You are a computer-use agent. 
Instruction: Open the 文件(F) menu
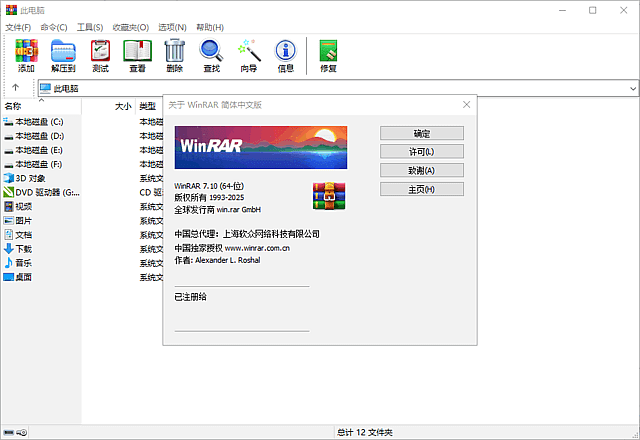[x=18, y=26]
